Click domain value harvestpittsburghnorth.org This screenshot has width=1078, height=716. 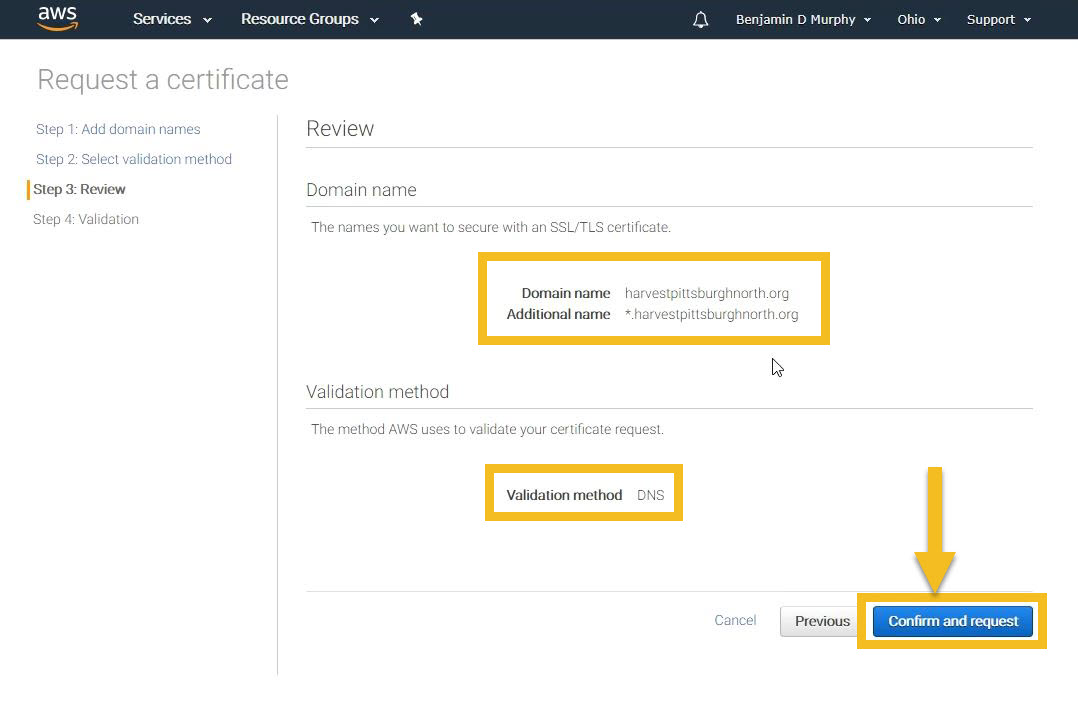pyautogui.click(x=707, y=293)
